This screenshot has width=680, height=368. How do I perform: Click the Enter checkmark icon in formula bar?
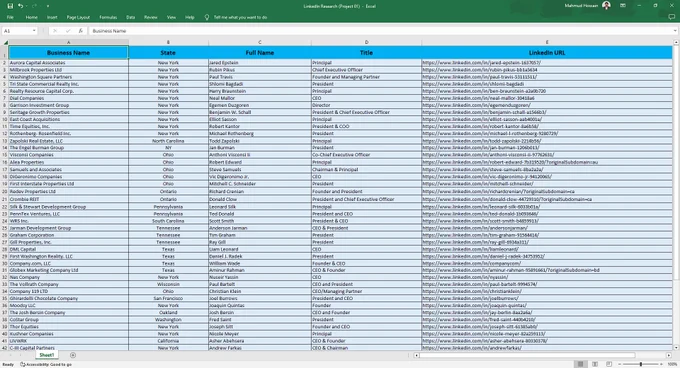(x=68, y=31)
